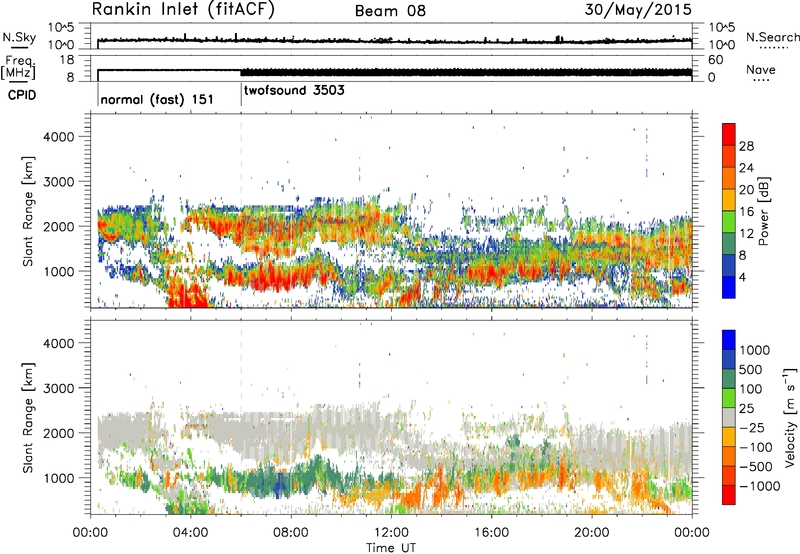
Task: Click the Velocity colorbar blue segment above 1000
Action: pyautogui.click(x=729, y=340)
